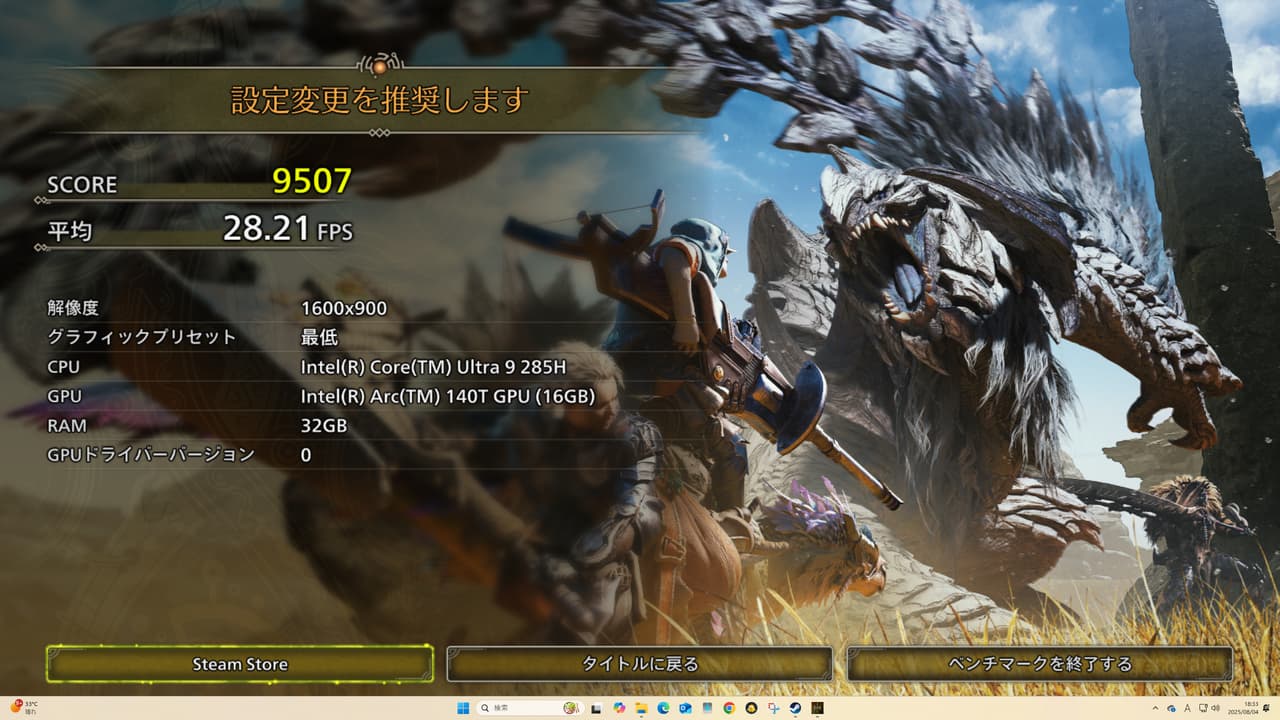This screenshot has width=1280, height=720.
Task: Click the グラフィックプリセット label
Action: pos(142,337)
